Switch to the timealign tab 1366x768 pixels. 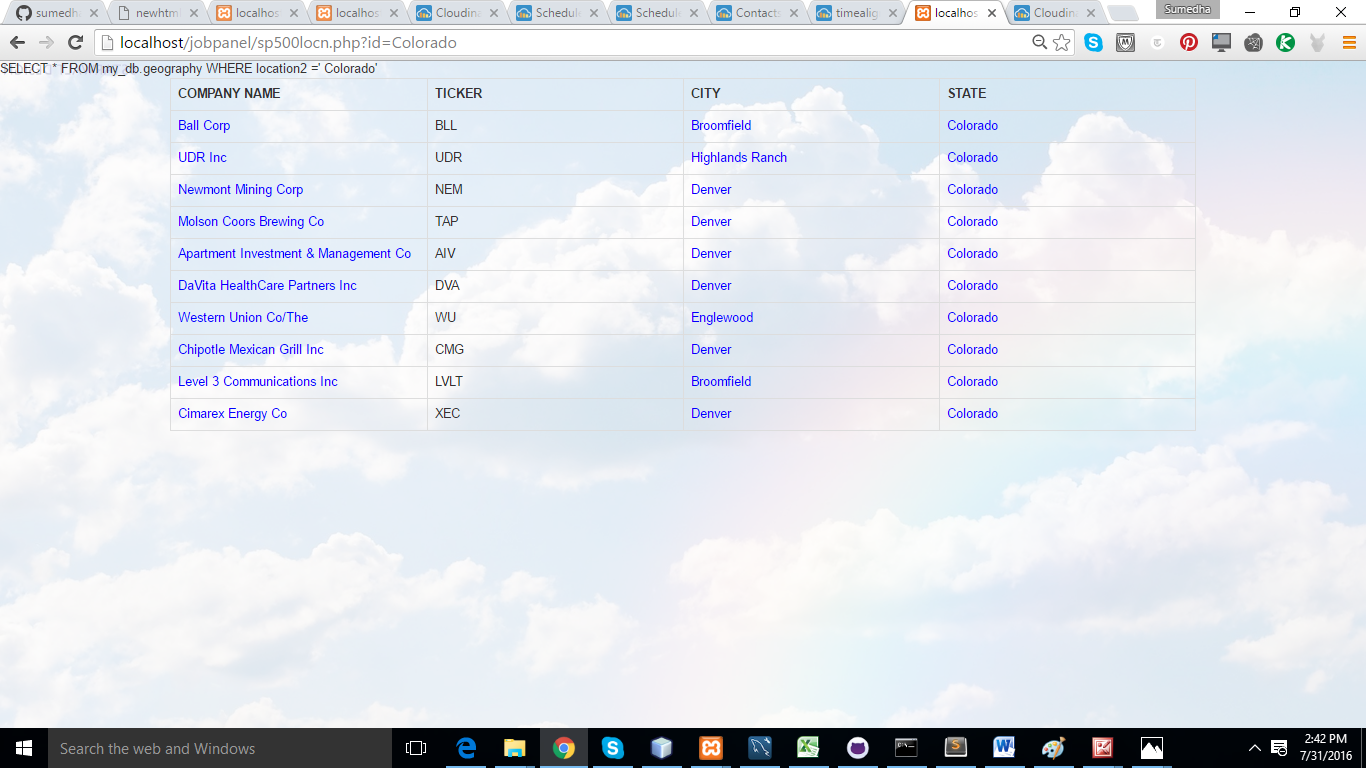[855, 14]
